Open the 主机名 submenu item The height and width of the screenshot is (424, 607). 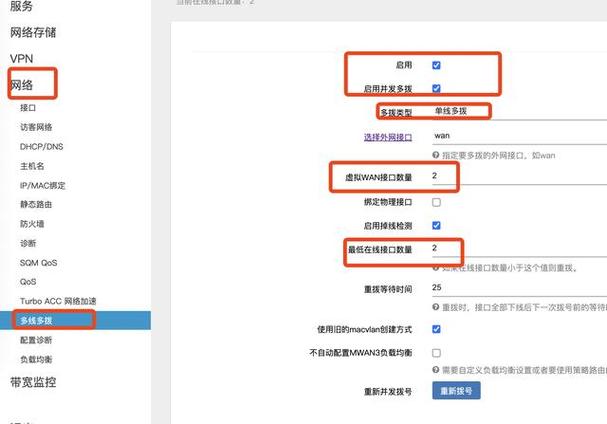coord(32,166)
